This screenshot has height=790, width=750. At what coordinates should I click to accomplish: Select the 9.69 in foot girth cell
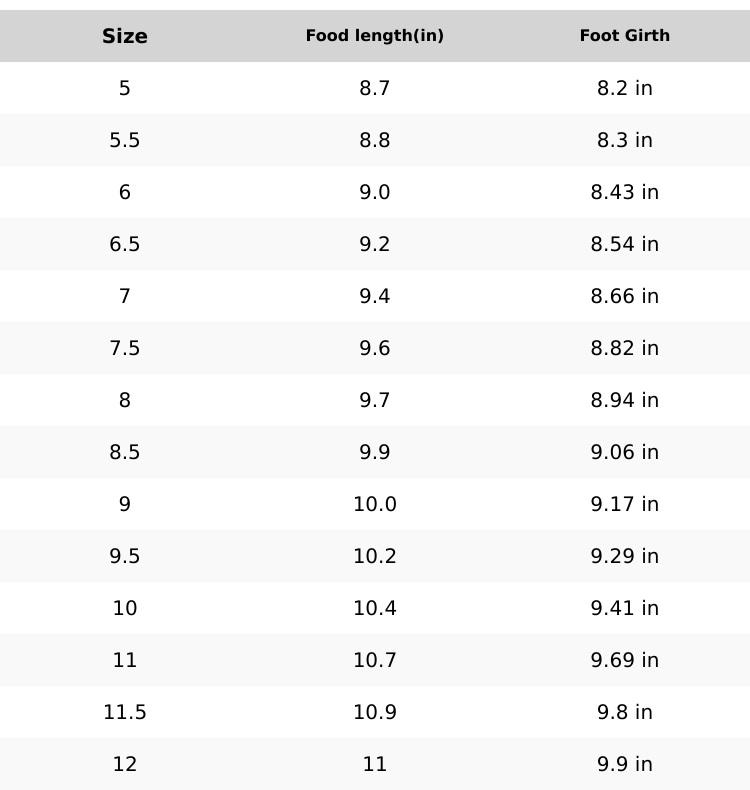(x=625, y=660)
